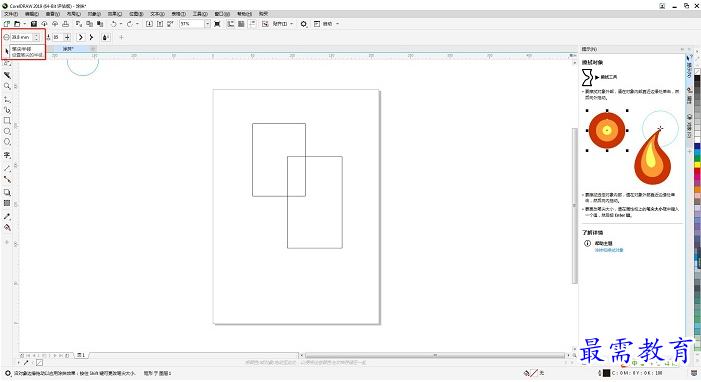Click the Publish to PDF icon
Image resolution: width=701 pixels, height=382 pixels.
[170, 24]
